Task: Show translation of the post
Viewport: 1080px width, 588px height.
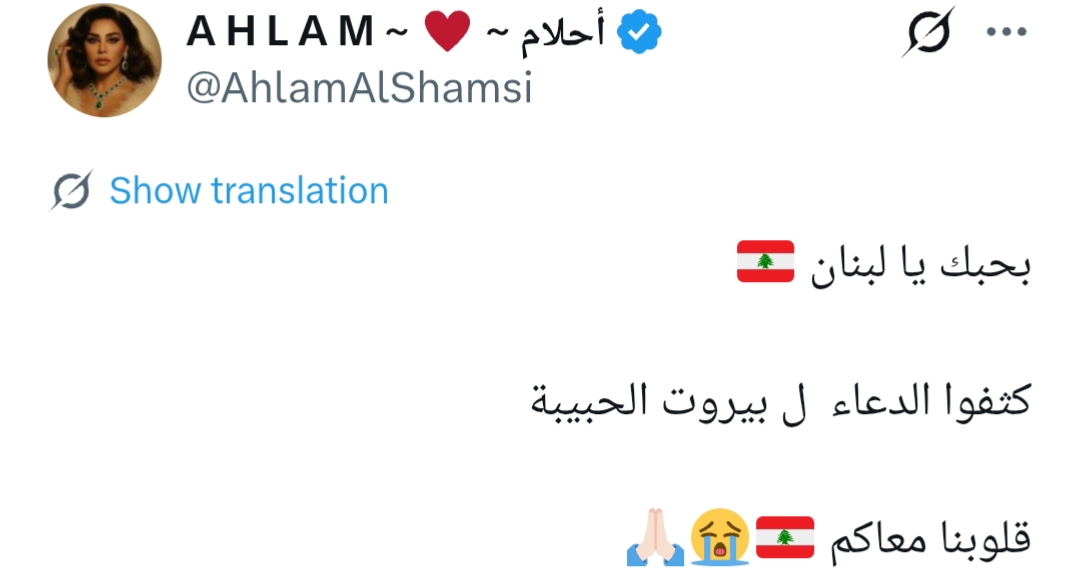Action: click(248, 190)
